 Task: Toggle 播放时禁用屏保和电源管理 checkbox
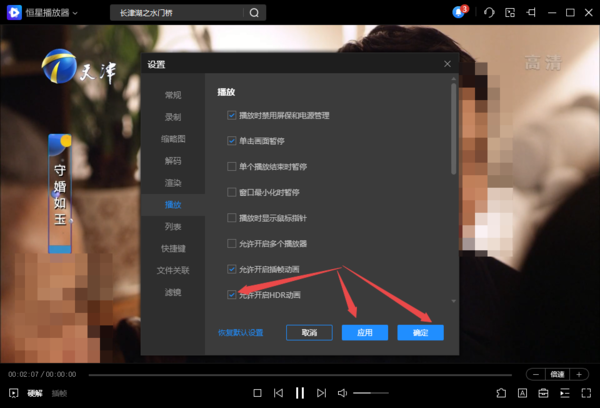coord(232,116)
